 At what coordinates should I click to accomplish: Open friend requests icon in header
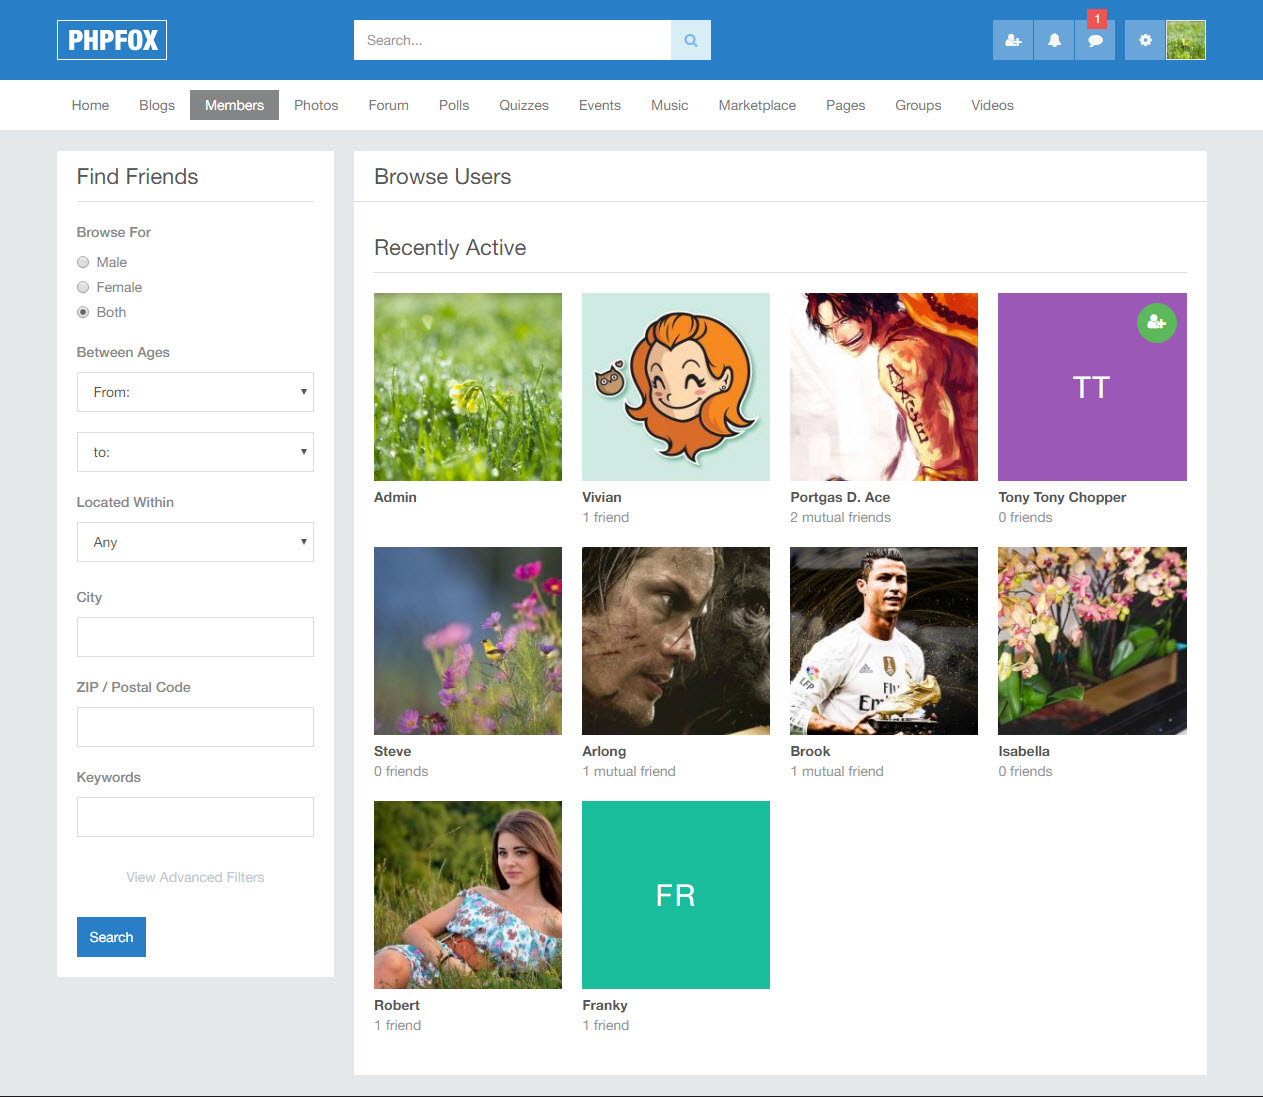(x=1013, y=40)
